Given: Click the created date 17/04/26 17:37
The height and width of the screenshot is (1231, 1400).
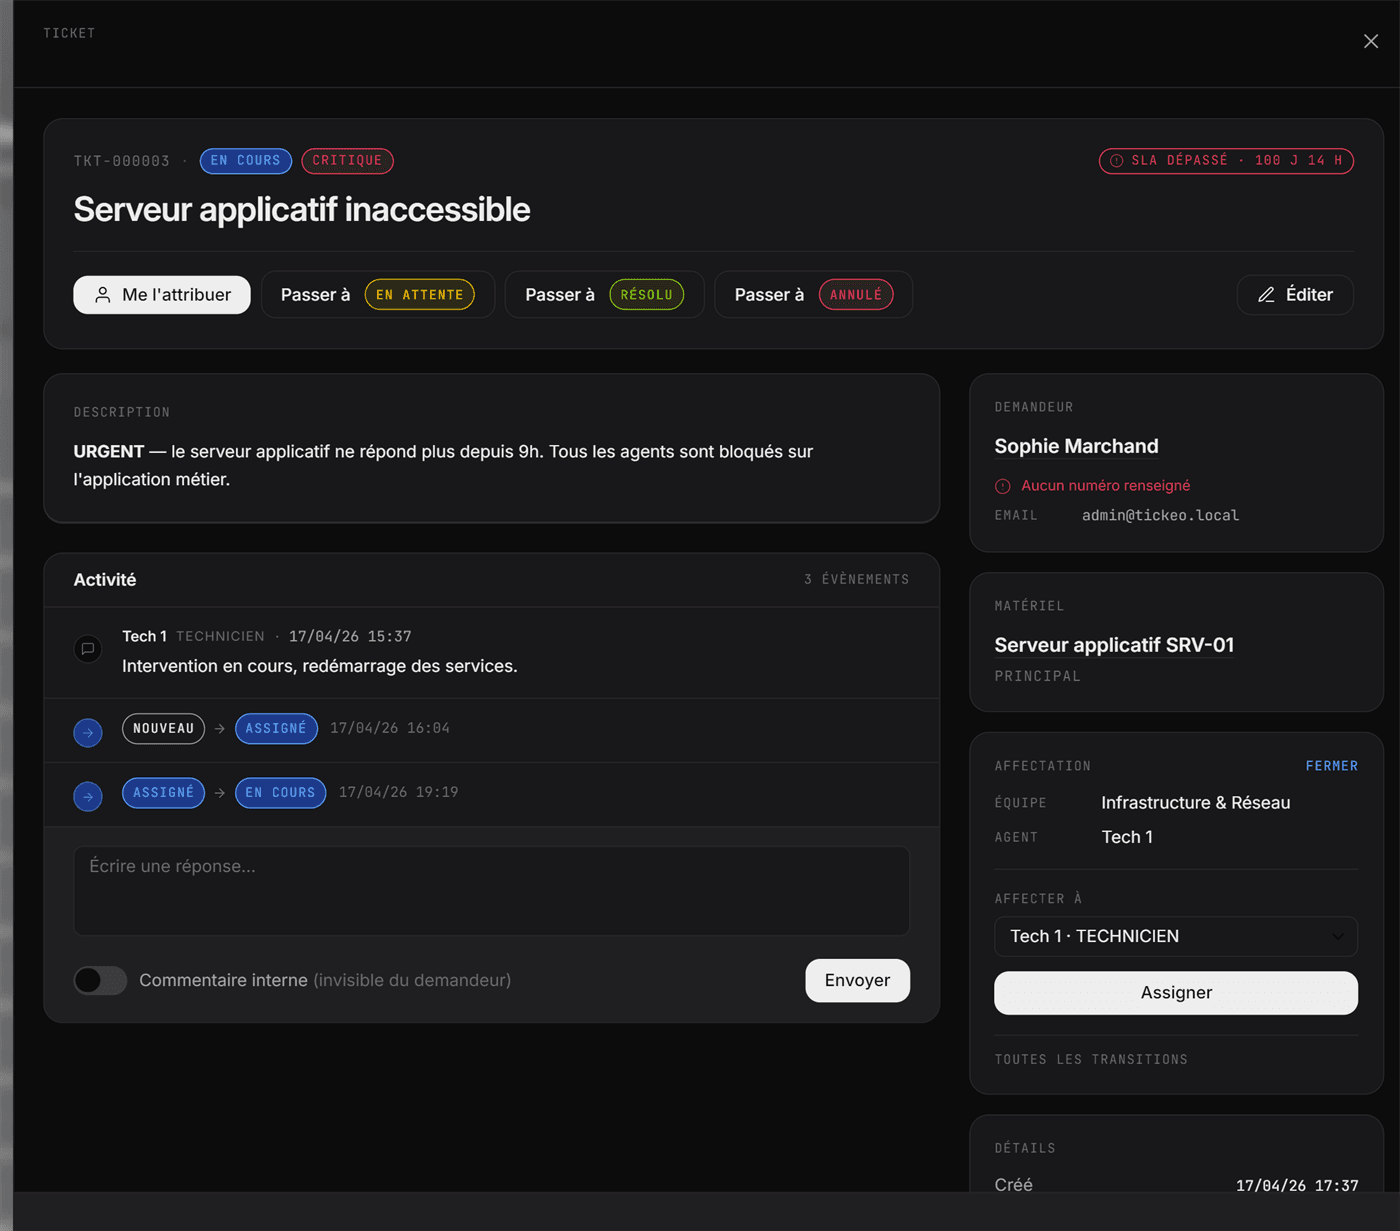Looking at the screenshot, I should [x=1297, y=1186].
